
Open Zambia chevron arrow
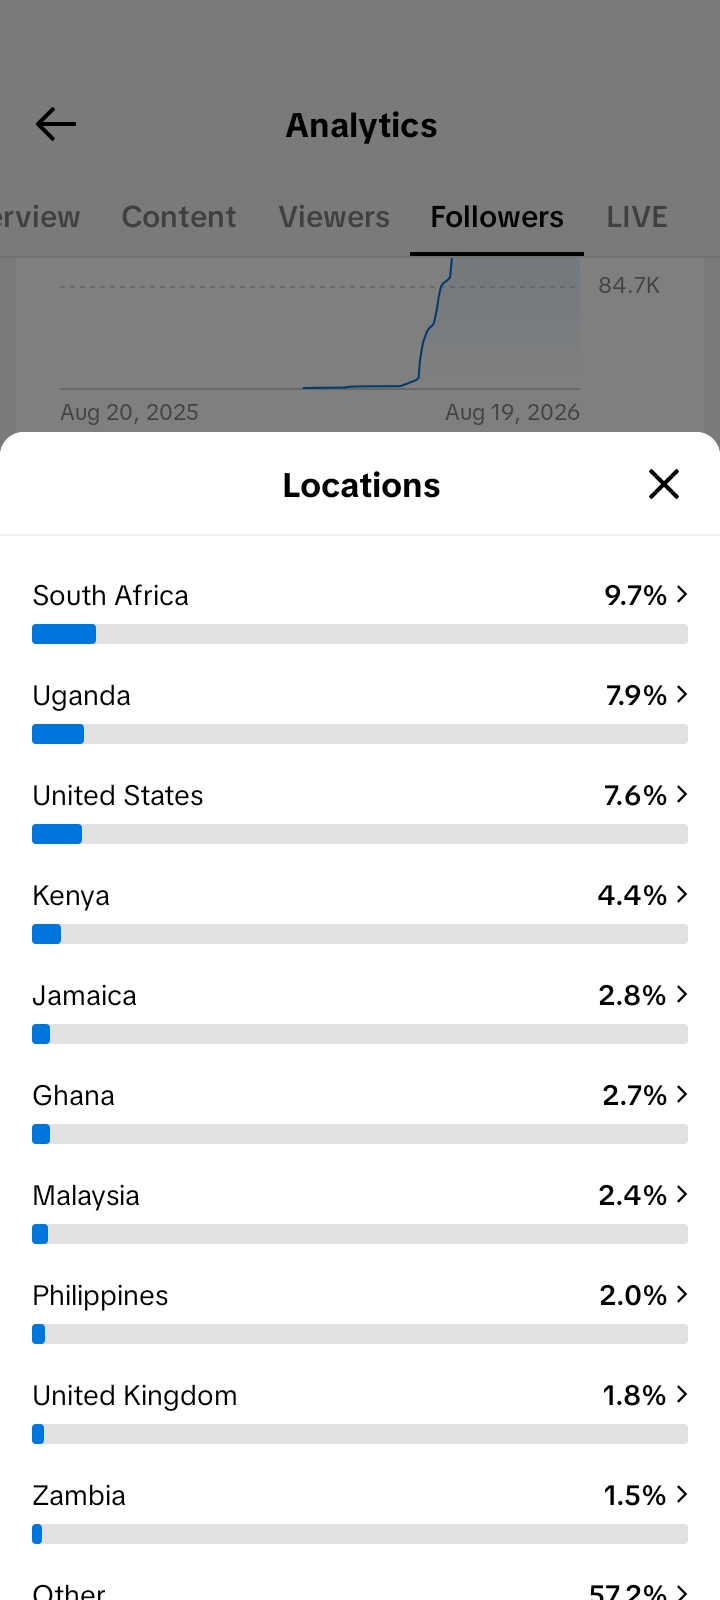[x=682, y=1494]
